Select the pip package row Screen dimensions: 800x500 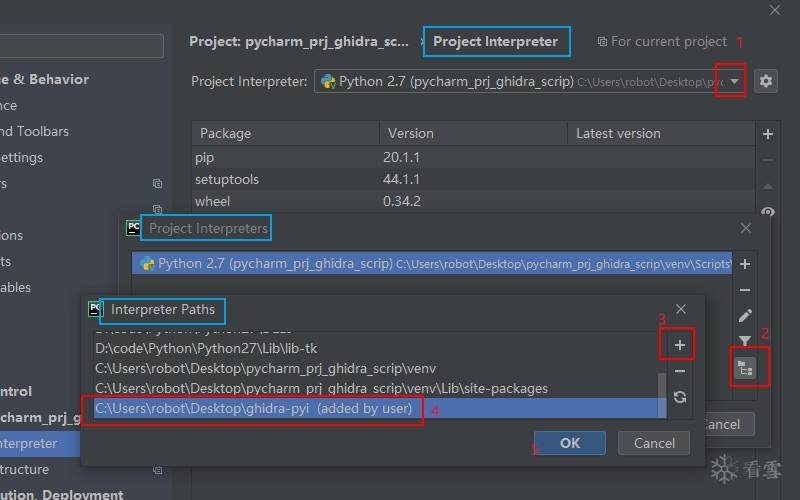(473, 157)
